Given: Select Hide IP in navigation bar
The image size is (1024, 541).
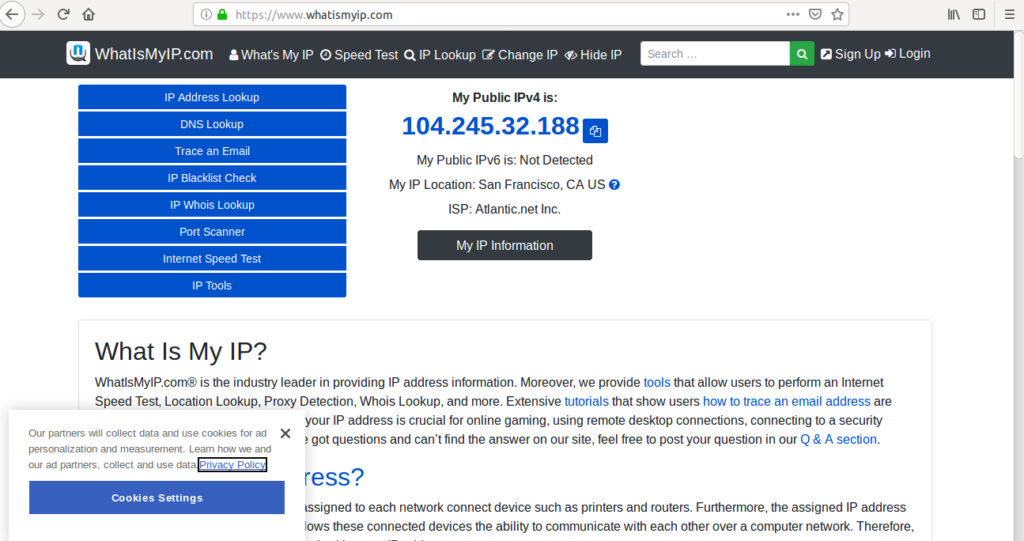Looking at the screenshot, I should [593, 55].
